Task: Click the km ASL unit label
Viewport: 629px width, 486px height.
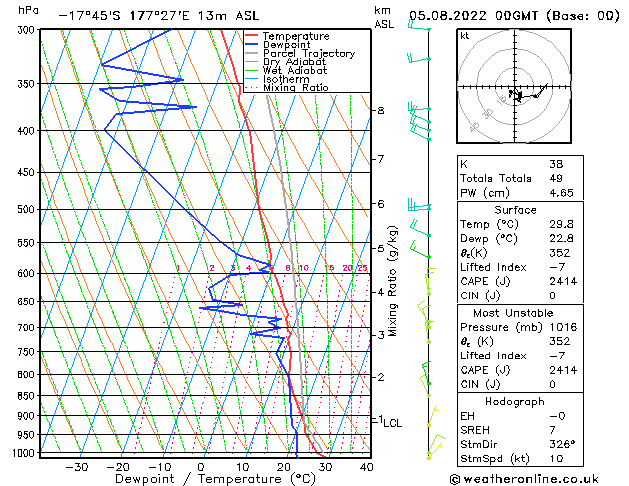Action: pos(384,17)
